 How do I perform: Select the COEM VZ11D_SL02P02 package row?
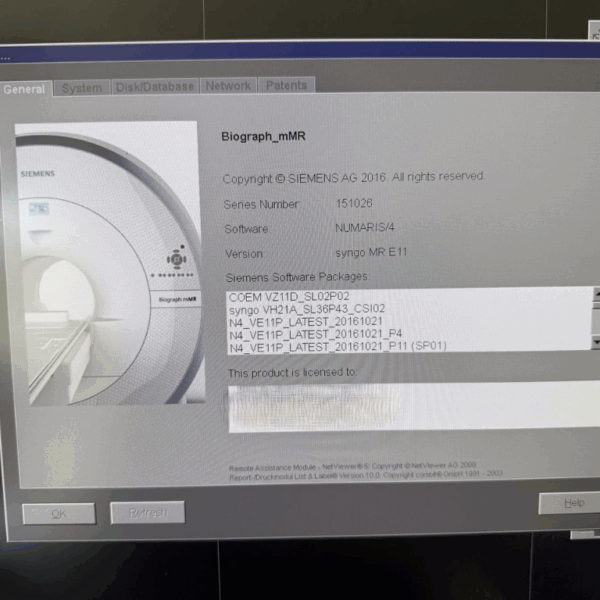point(409,297)
